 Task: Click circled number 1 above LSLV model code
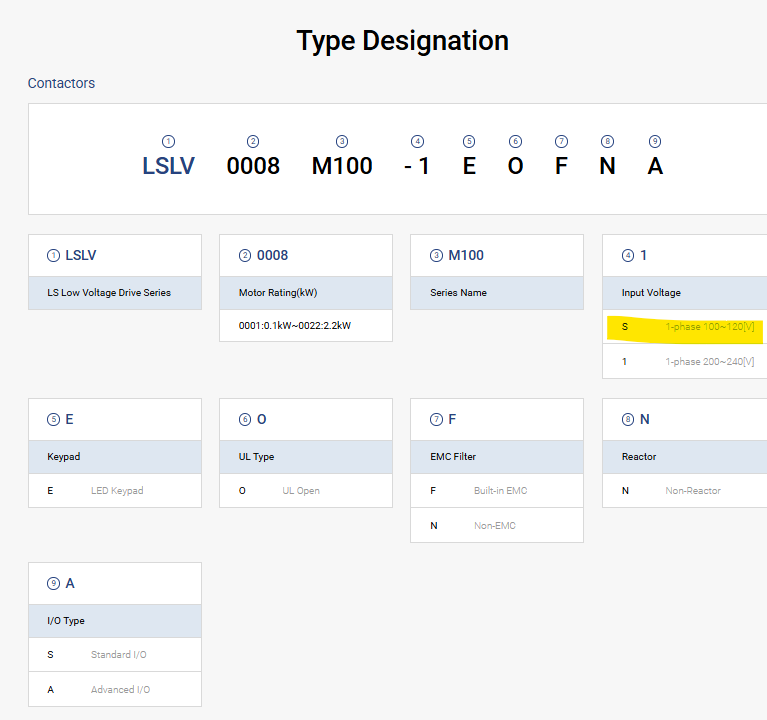point(168,142)
